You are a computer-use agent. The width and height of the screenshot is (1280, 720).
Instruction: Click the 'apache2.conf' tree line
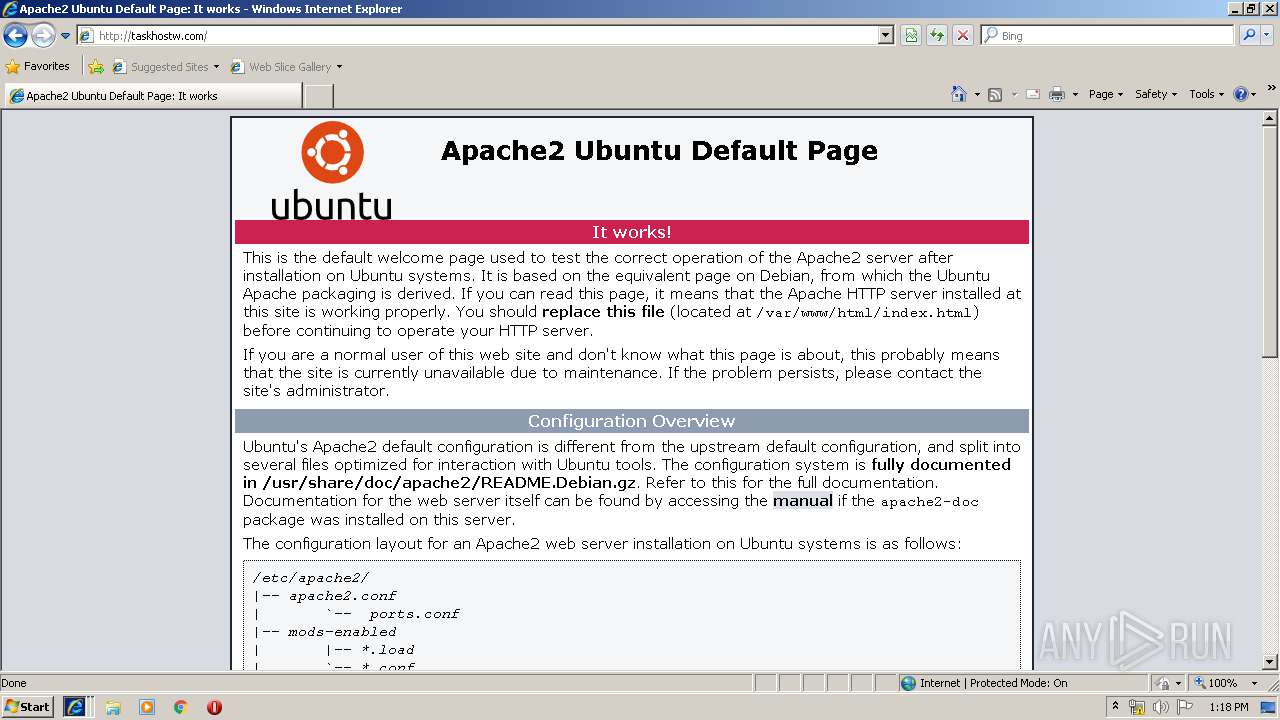tap(342, 596)
